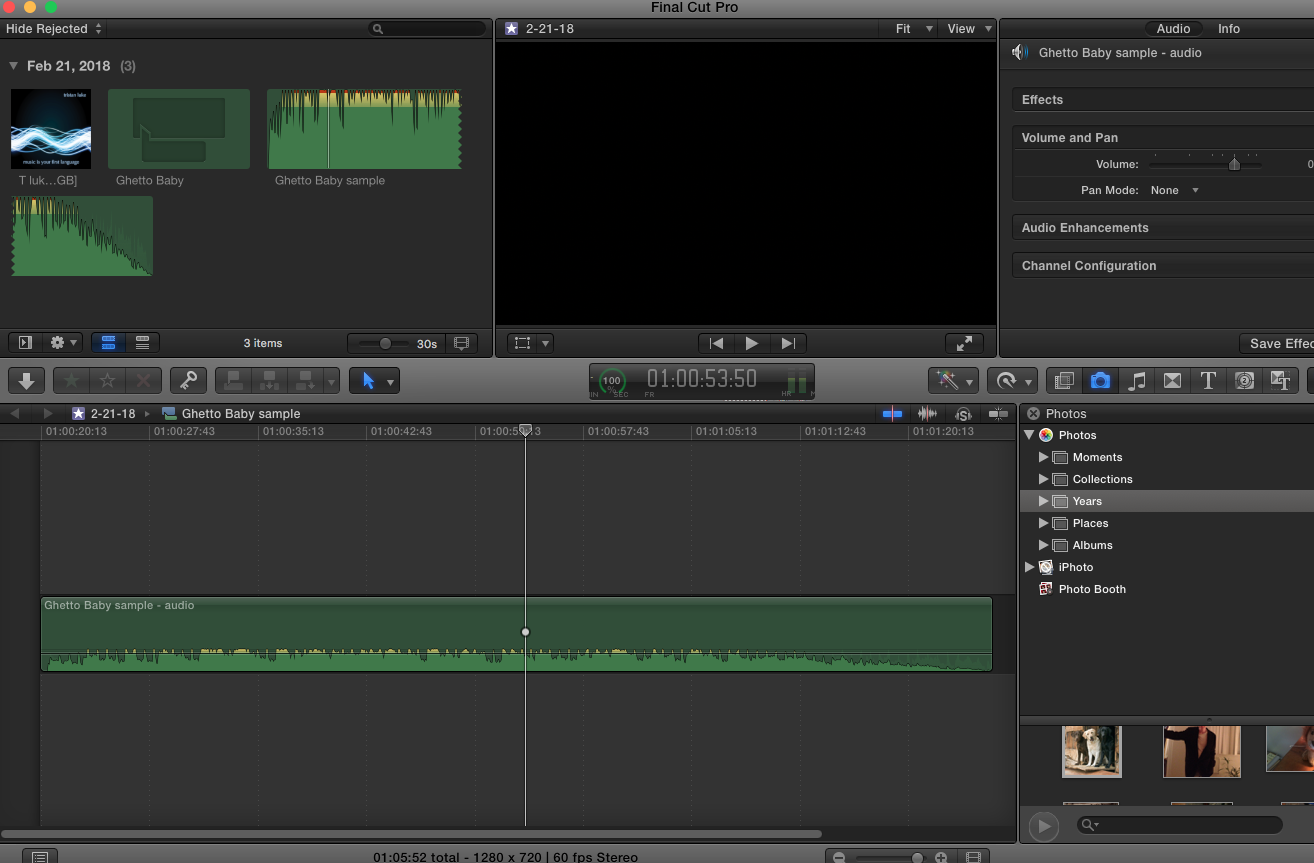Expand the Moments folder in Photos
1314x863 pixels.
(1043, 457)
